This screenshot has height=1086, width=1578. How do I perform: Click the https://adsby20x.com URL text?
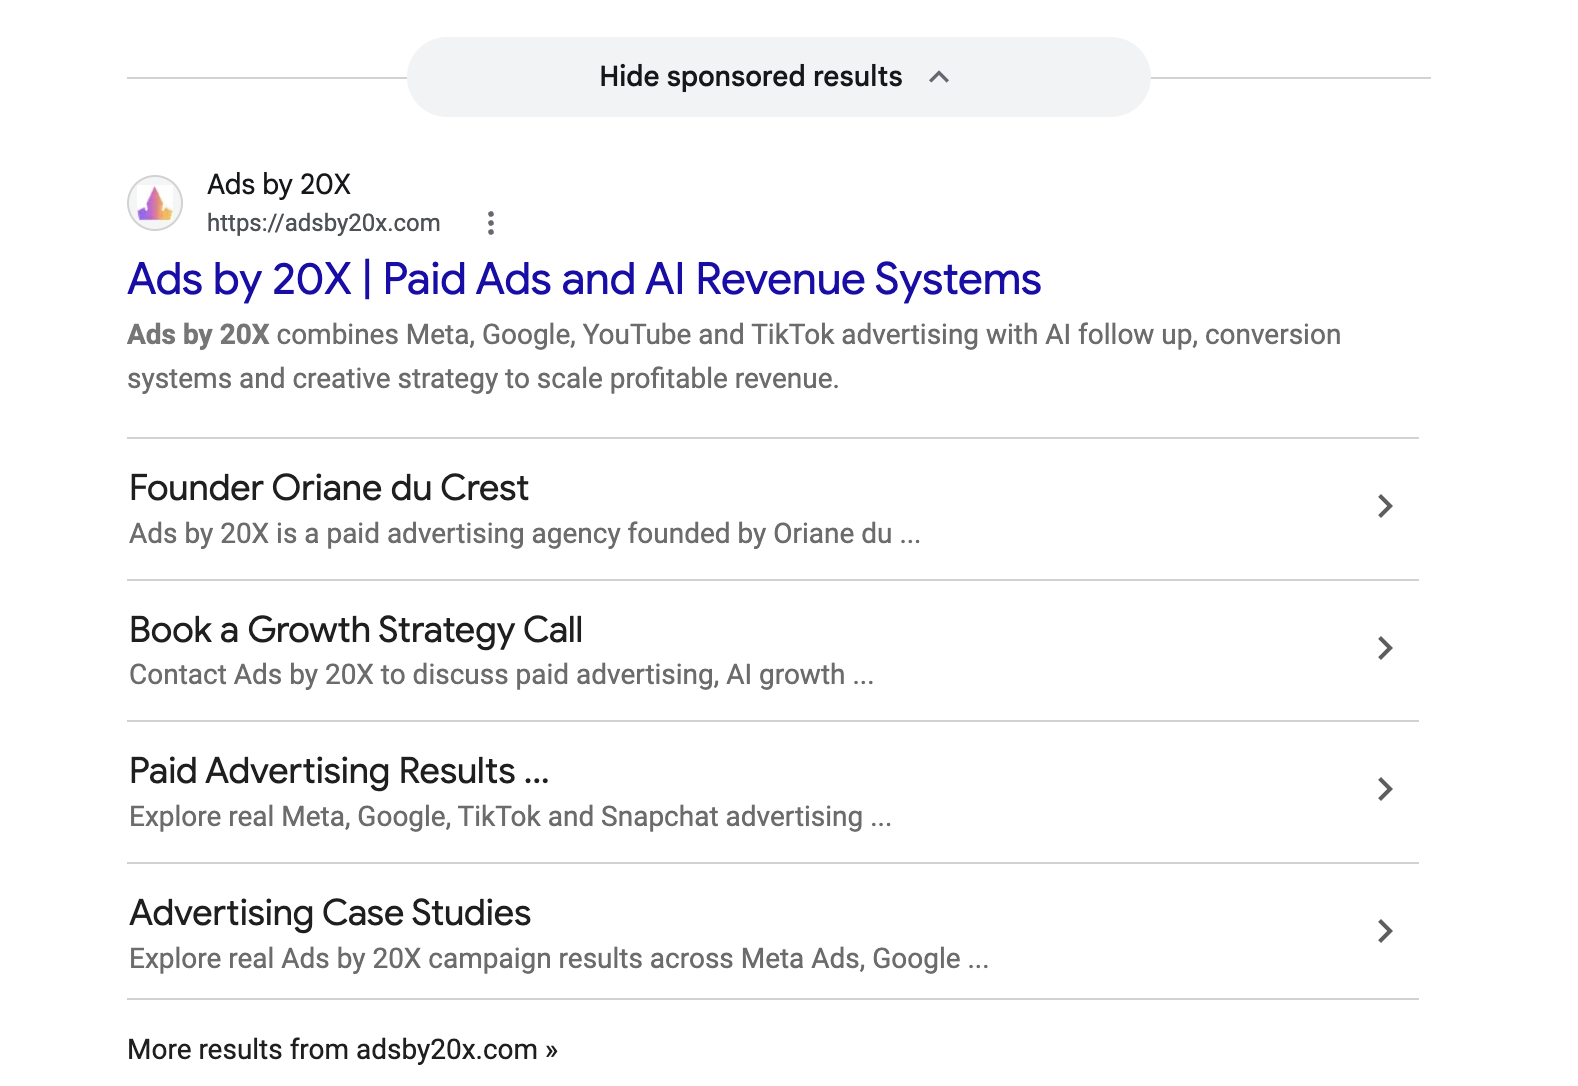point(324,223)
